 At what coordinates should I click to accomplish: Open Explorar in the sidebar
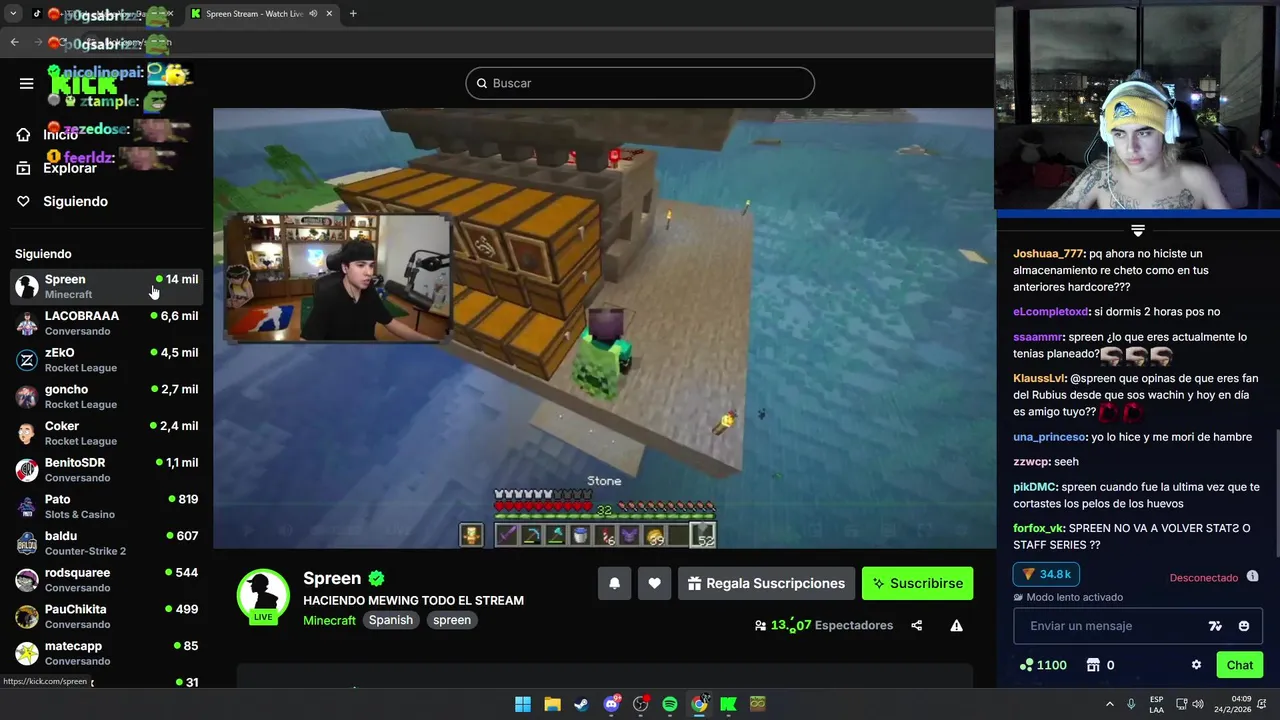coord(56,168)
